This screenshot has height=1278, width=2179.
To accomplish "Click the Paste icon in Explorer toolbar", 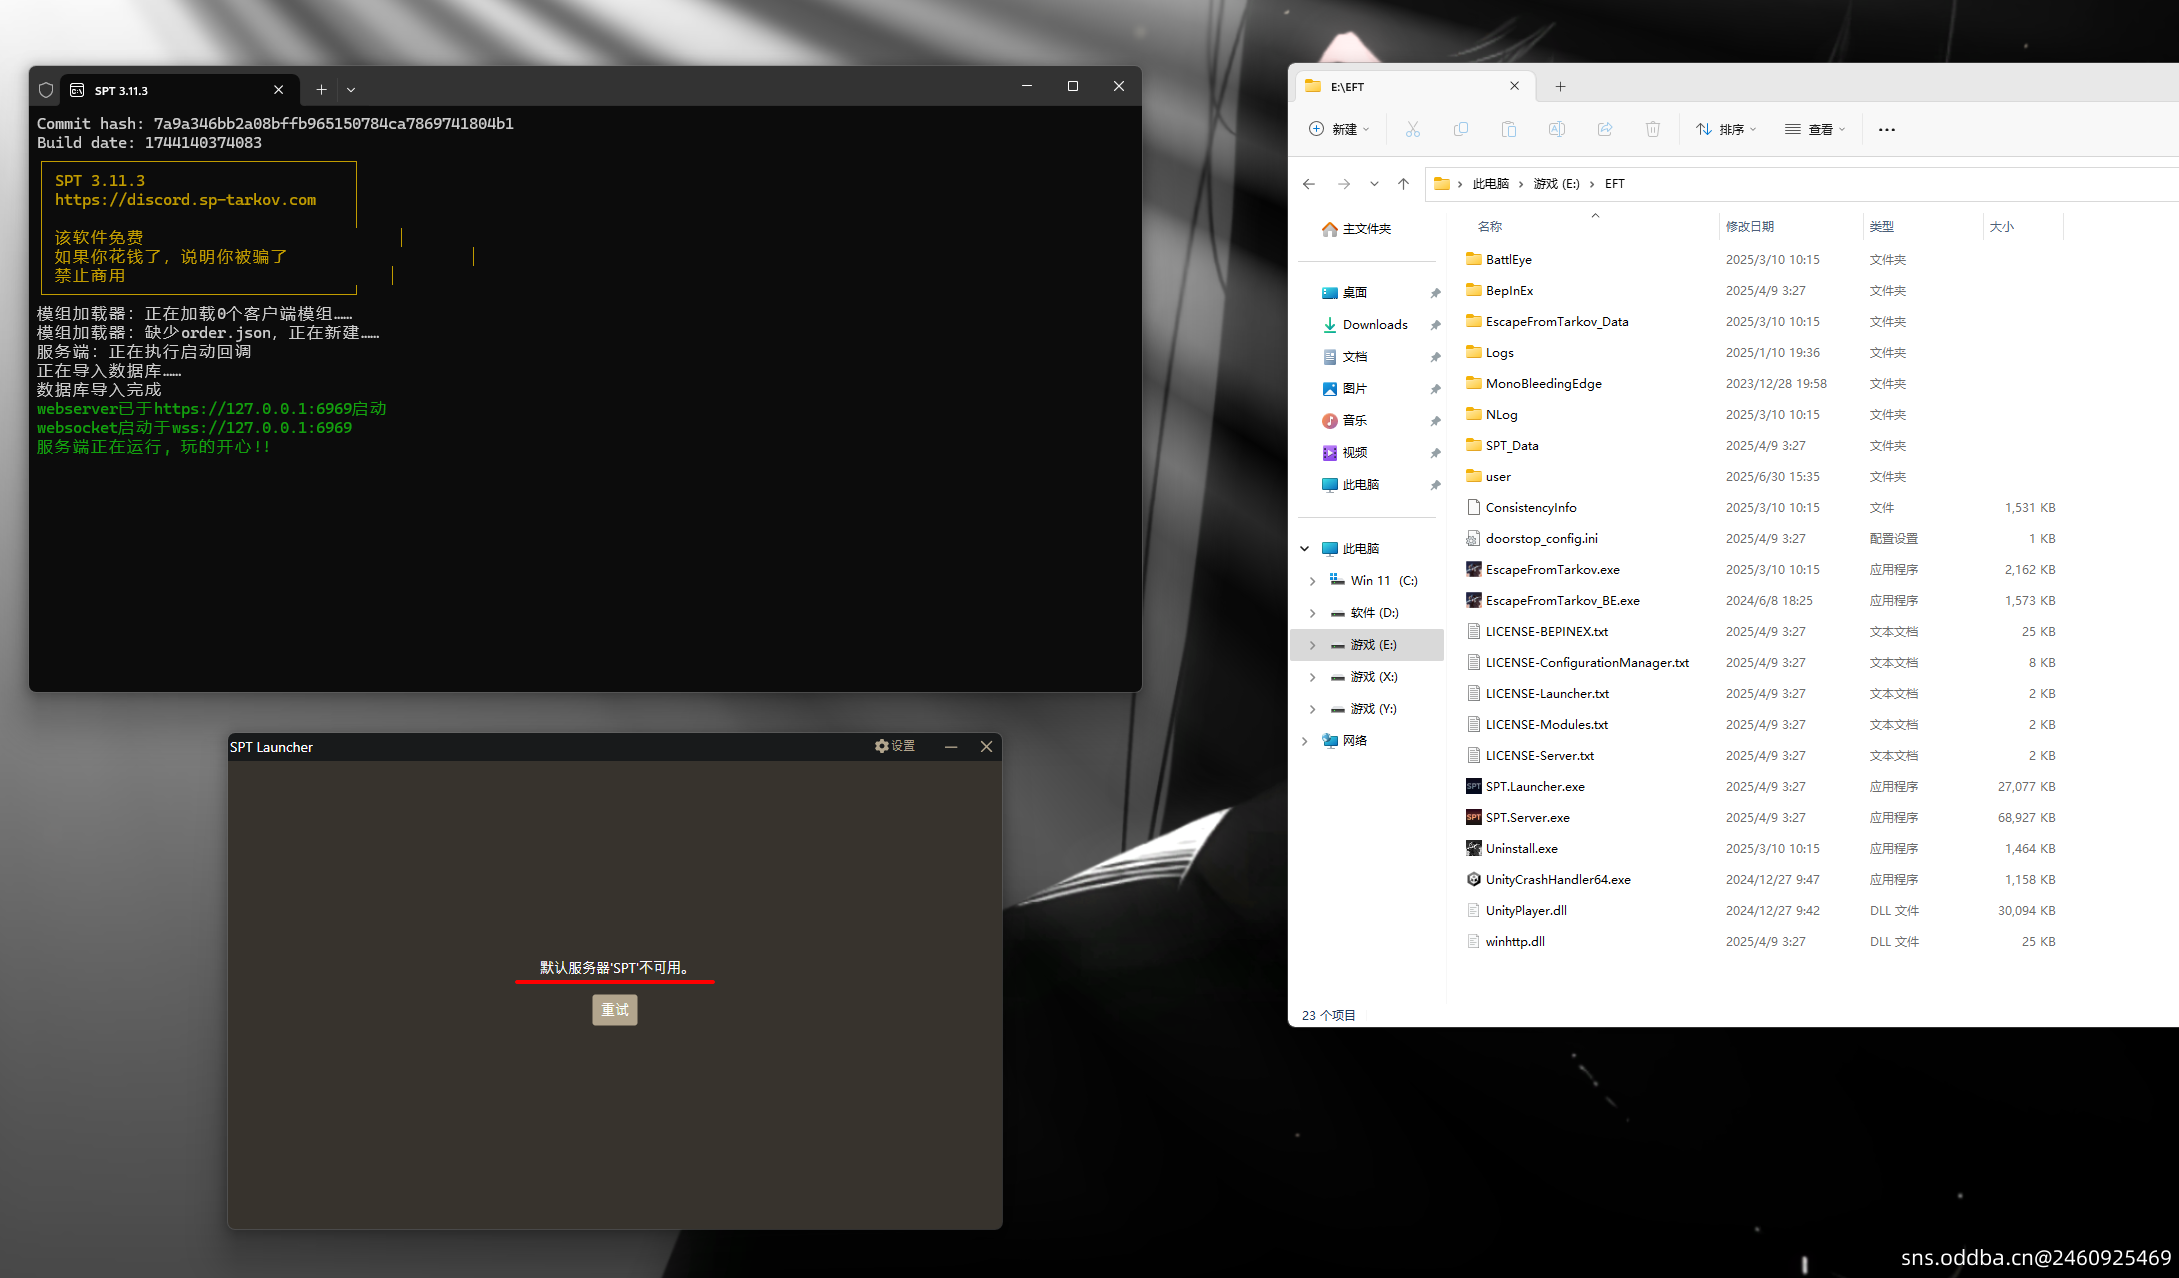I will point(1509,129).
